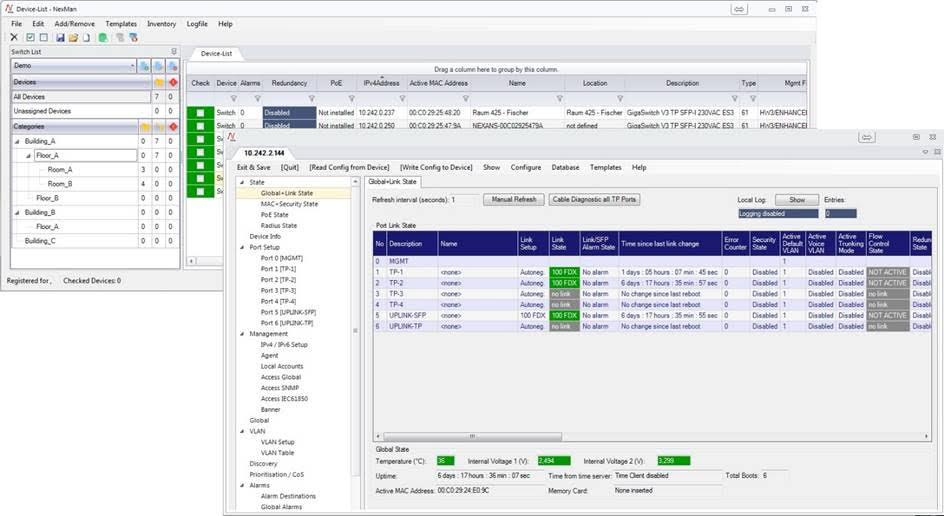Image resolution: width=944 pixels, height=516 pixels.
Task: Click the green 100 FDX state for TP-1
Action: pos(563,271)
